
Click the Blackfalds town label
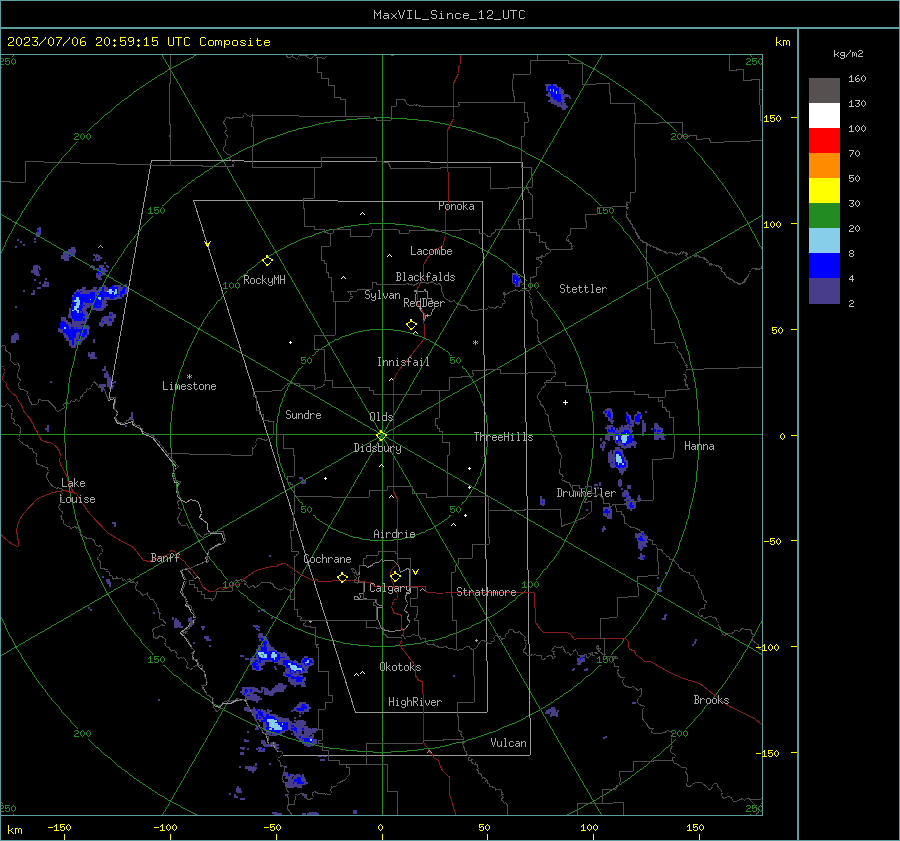425,277
